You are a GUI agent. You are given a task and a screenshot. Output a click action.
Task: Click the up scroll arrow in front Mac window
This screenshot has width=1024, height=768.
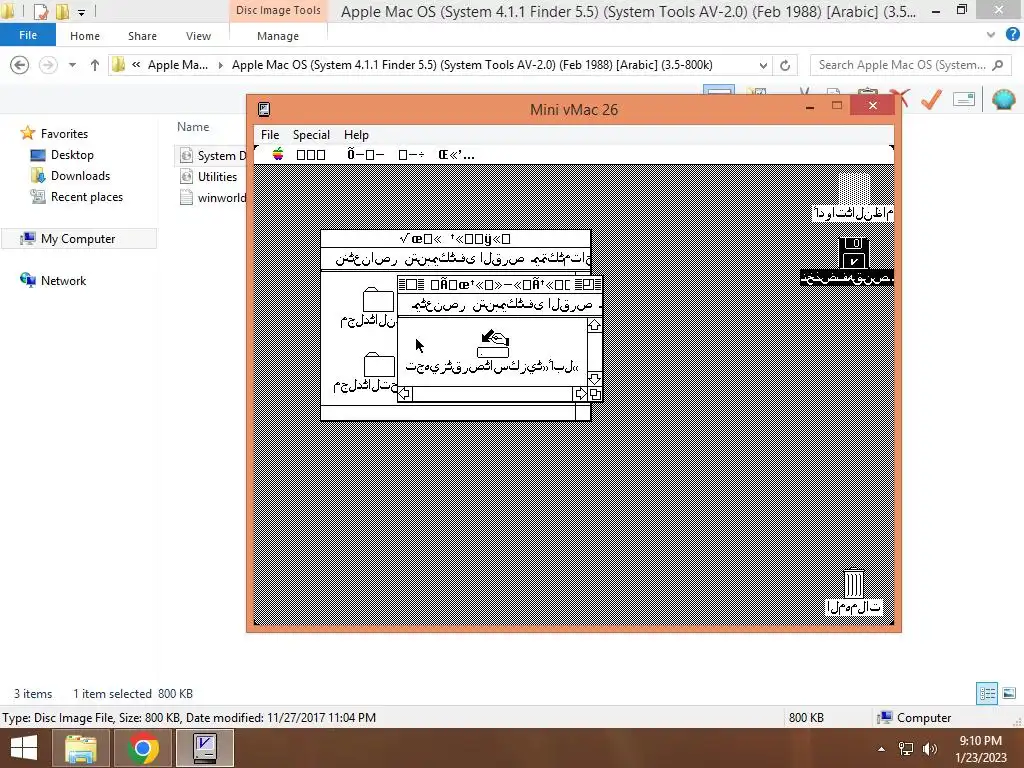(594, 325)
